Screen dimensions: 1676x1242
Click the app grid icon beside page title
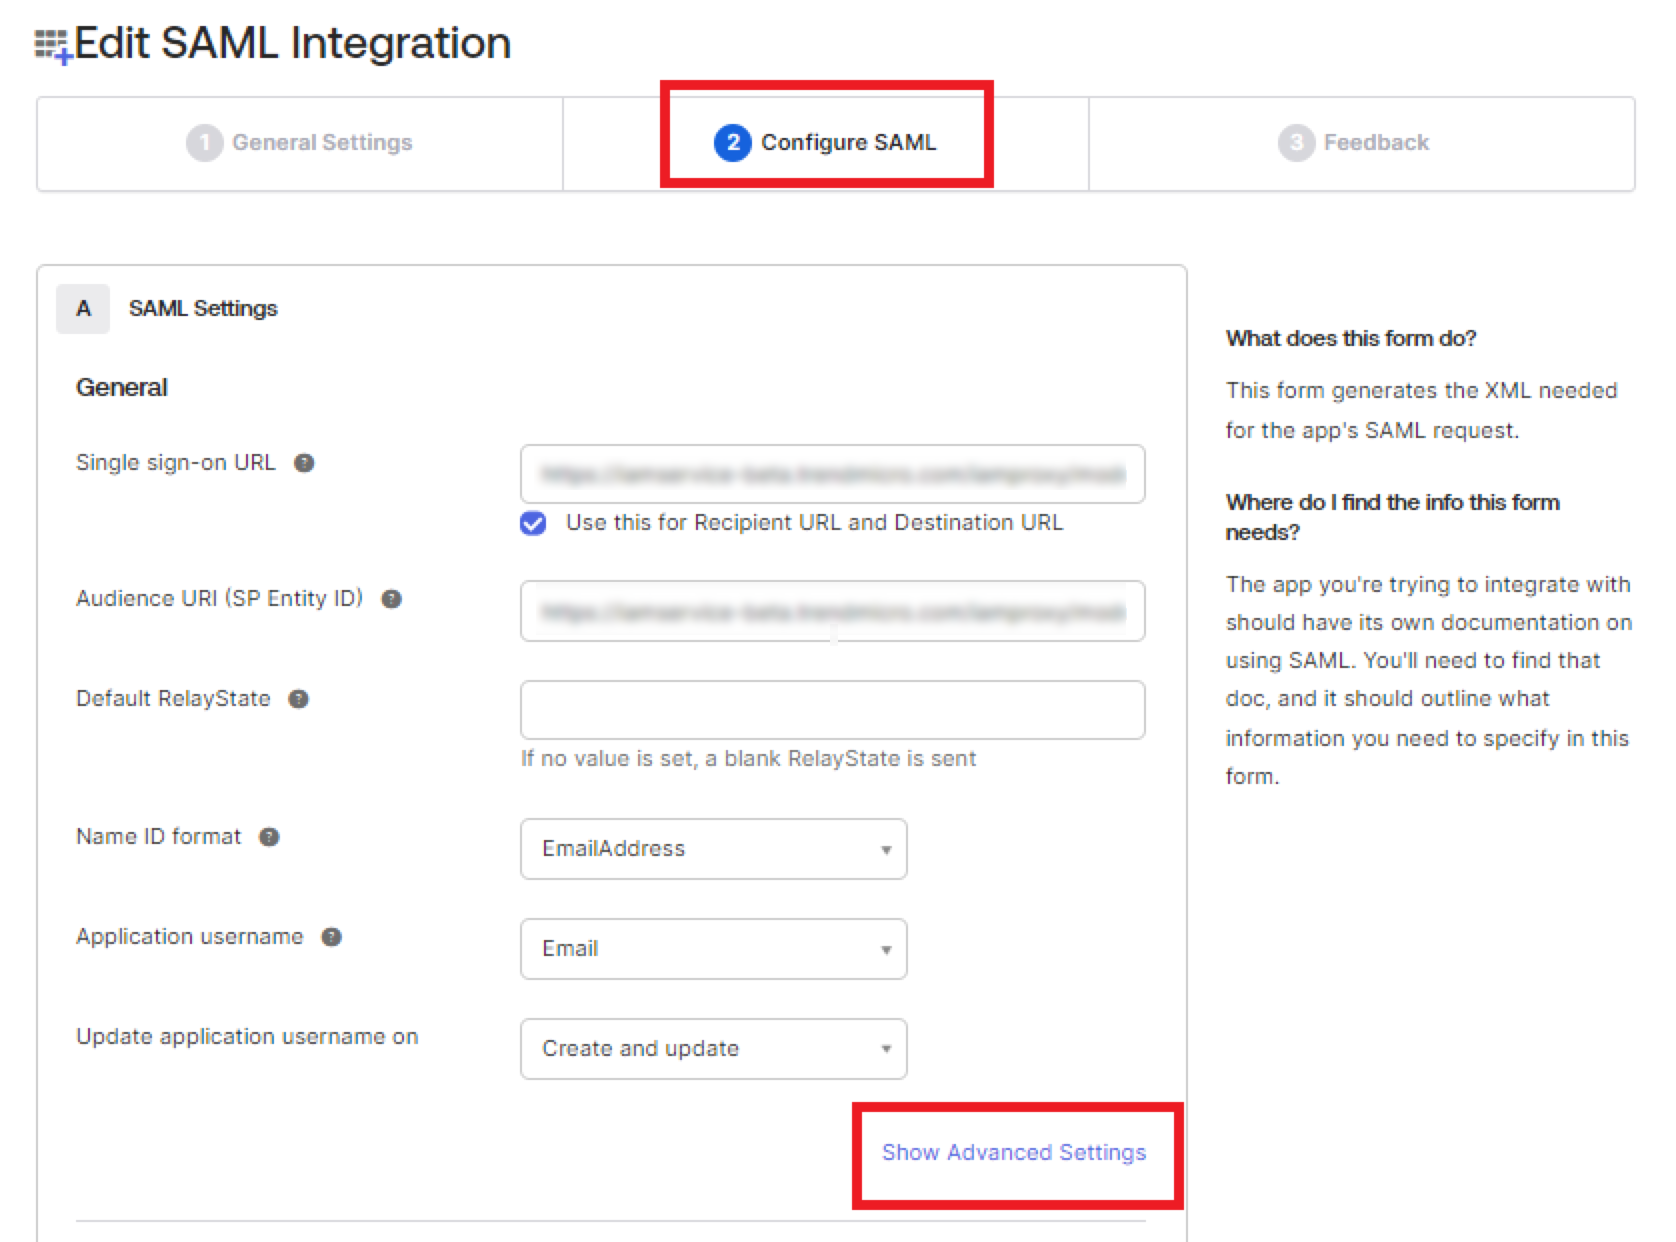(52, 46)
